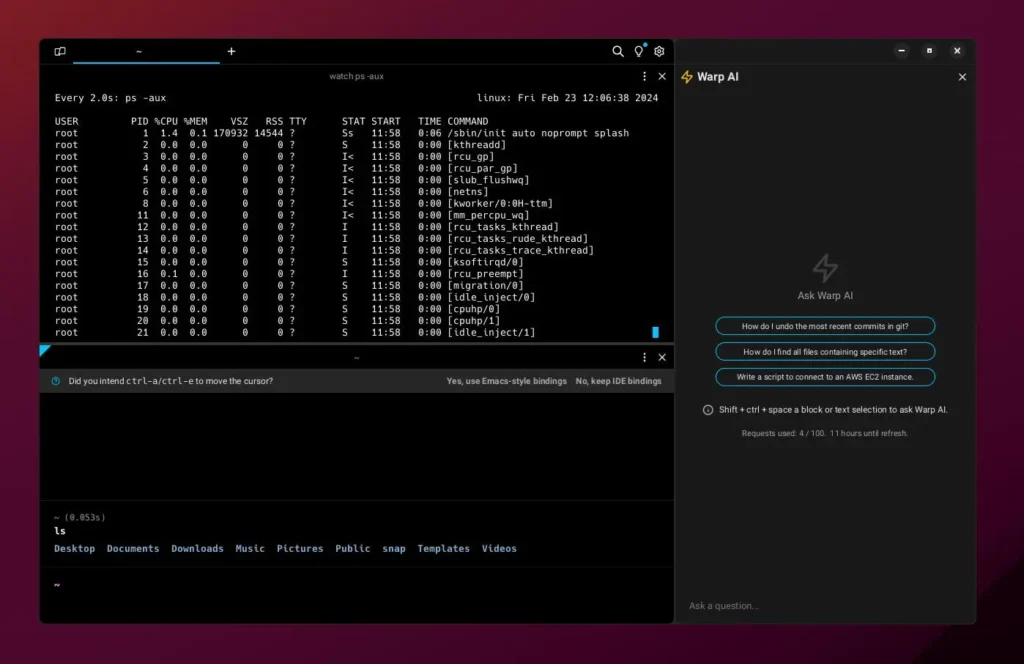This screenshot has width=1024, height=664.
Task: Open the search magnifier in the tab bar
Action: coord(618,51)
